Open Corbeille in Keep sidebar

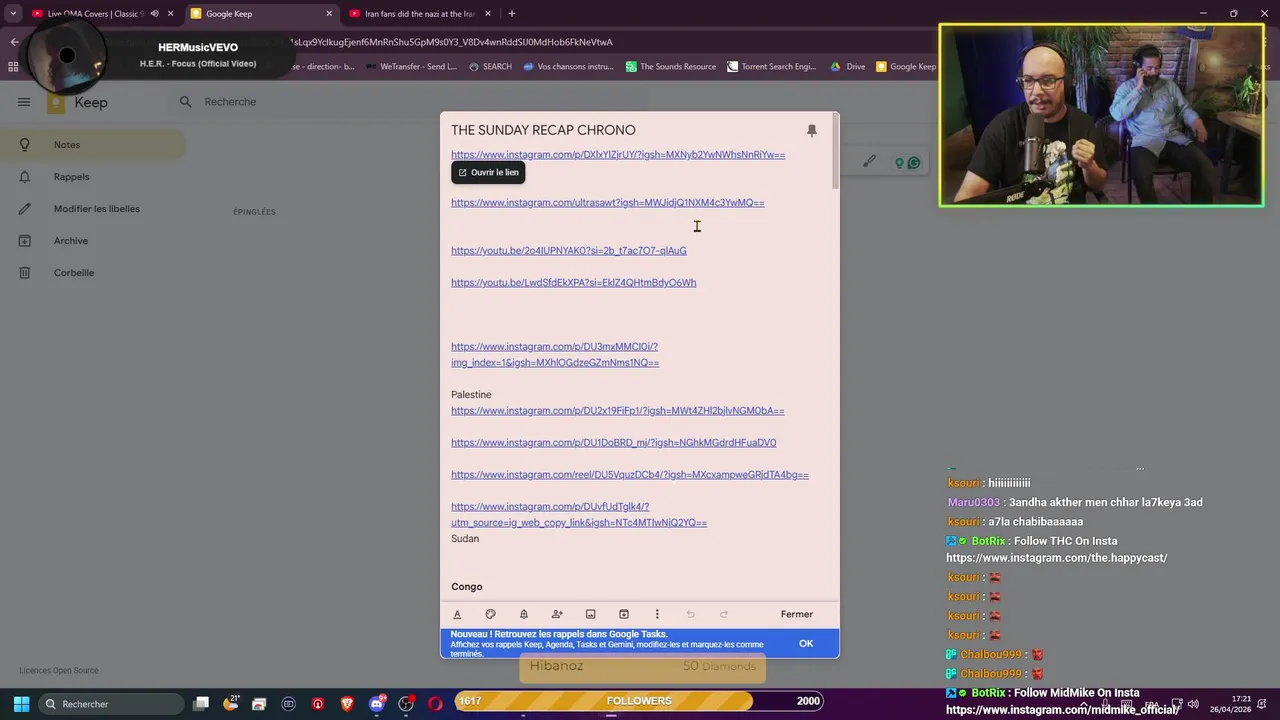coord(92,273)
